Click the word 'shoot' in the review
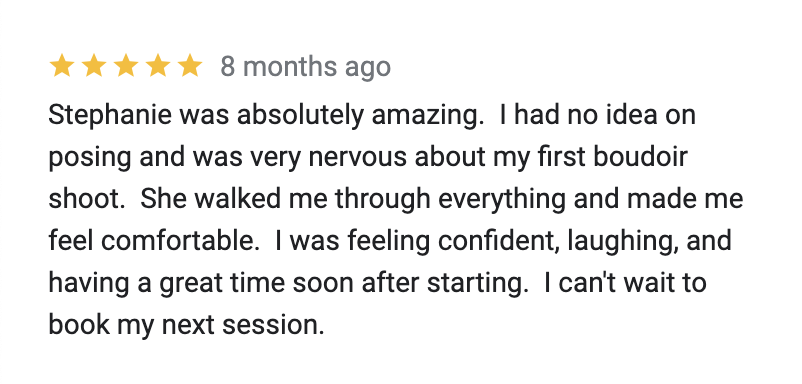802x384 pixels. point(84,199)
